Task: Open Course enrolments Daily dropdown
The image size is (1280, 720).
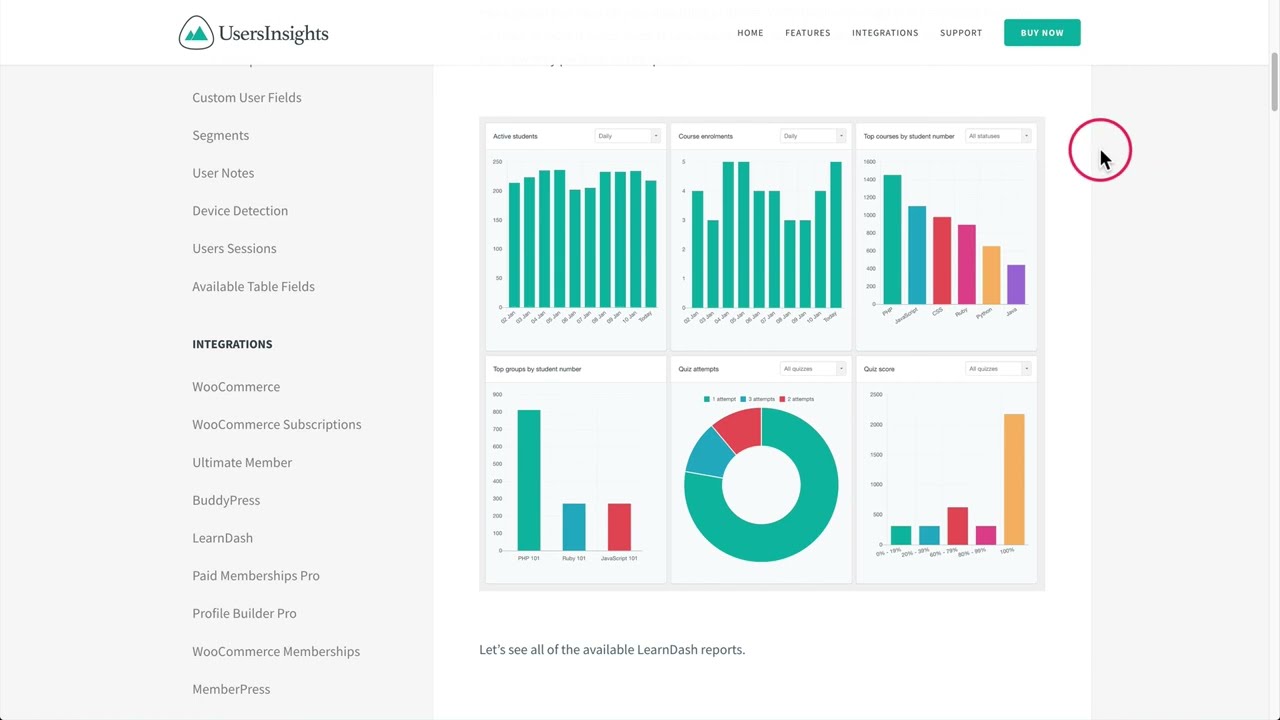Action: (813, 136)
